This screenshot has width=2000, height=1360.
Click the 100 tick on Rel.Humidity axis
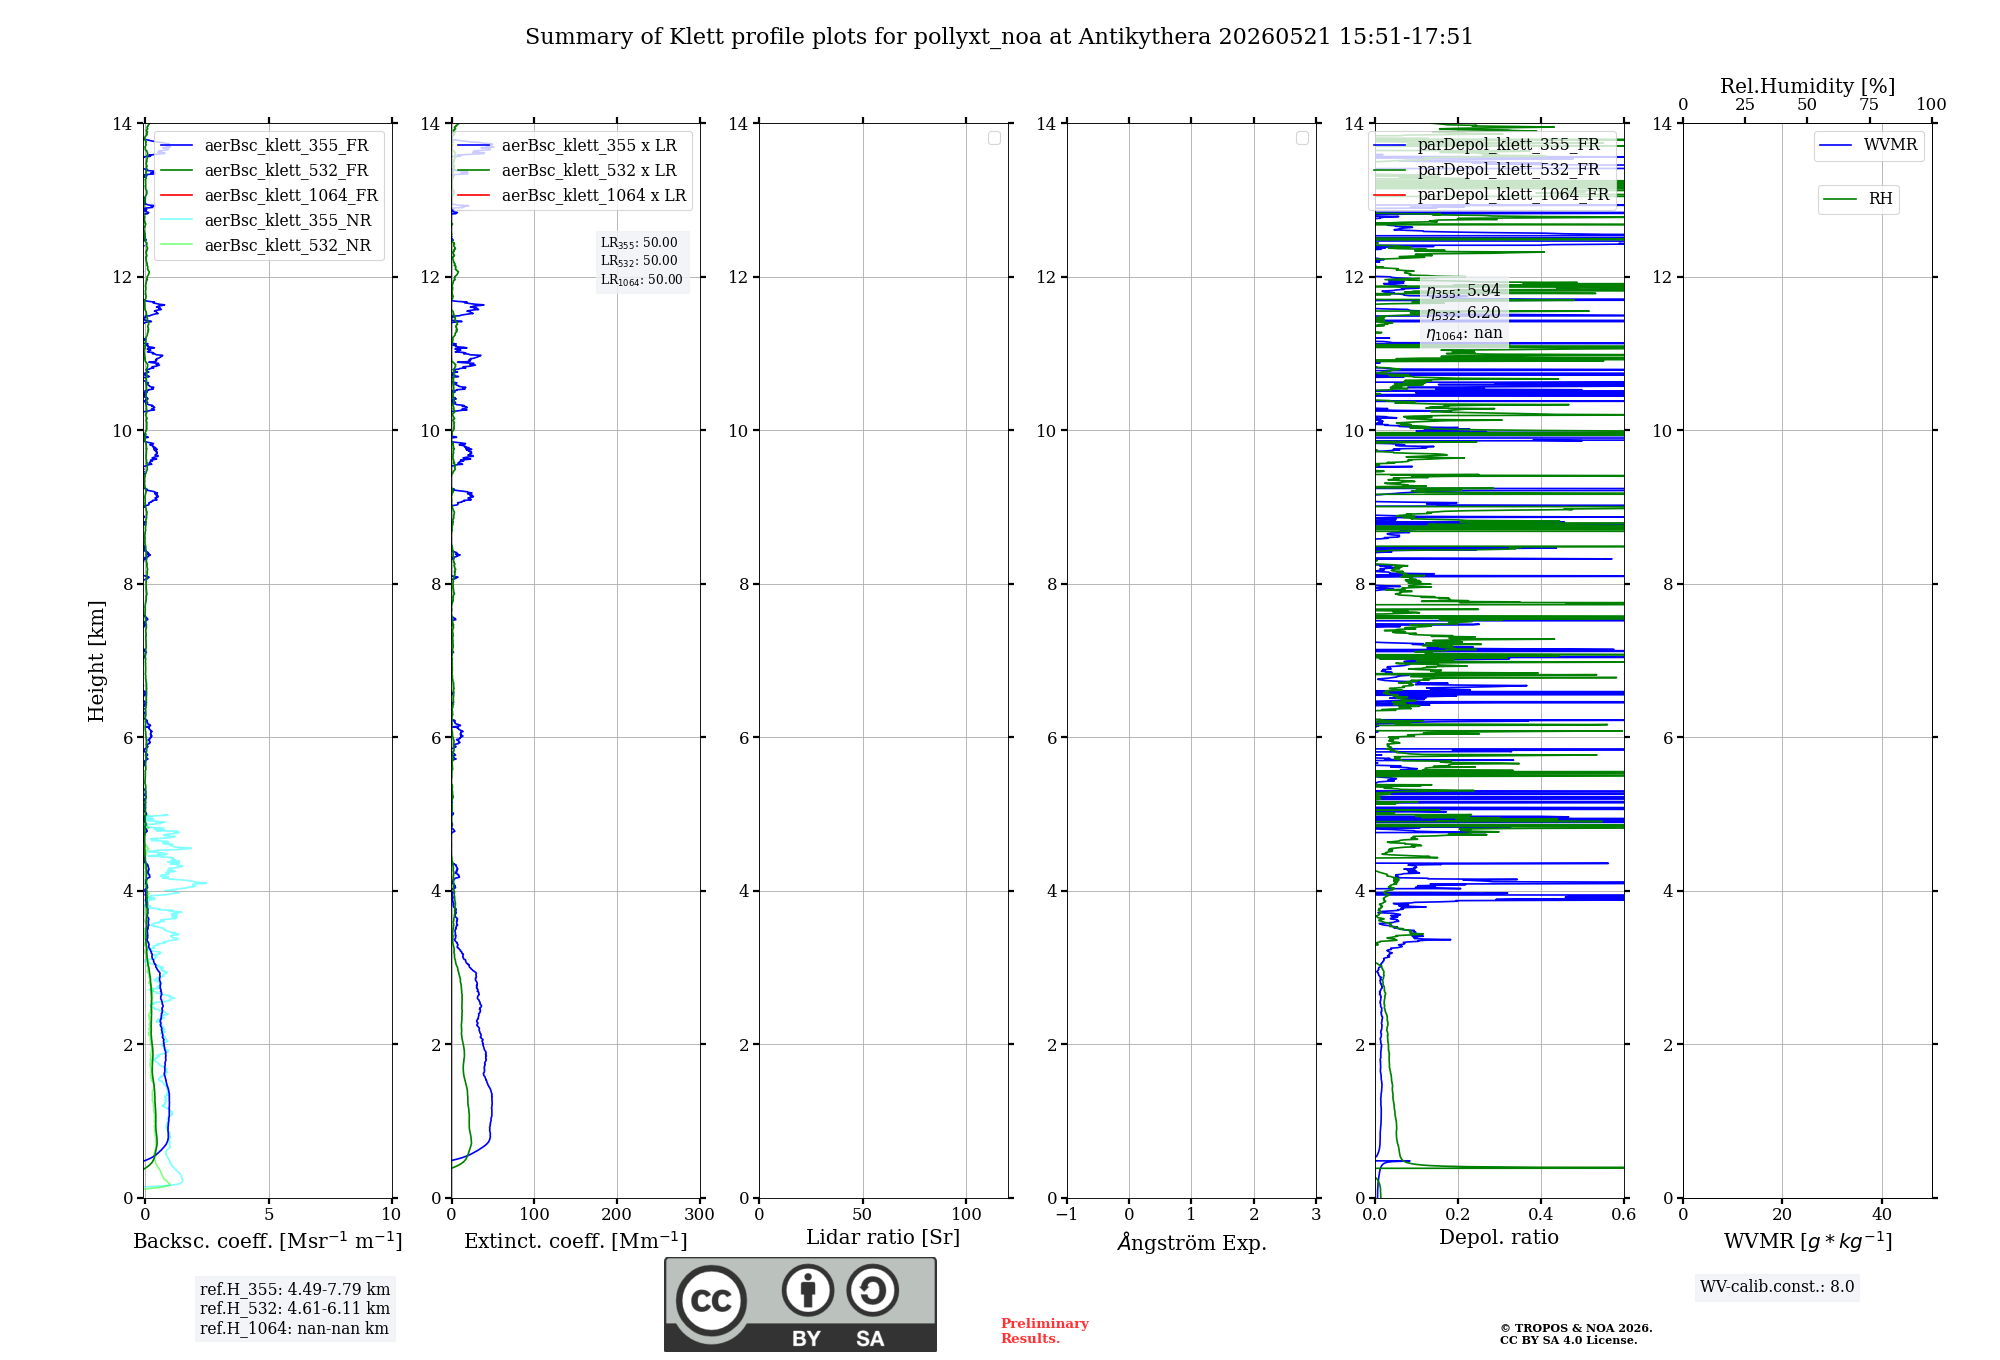pyautogui.click(x=1931, y=105)
